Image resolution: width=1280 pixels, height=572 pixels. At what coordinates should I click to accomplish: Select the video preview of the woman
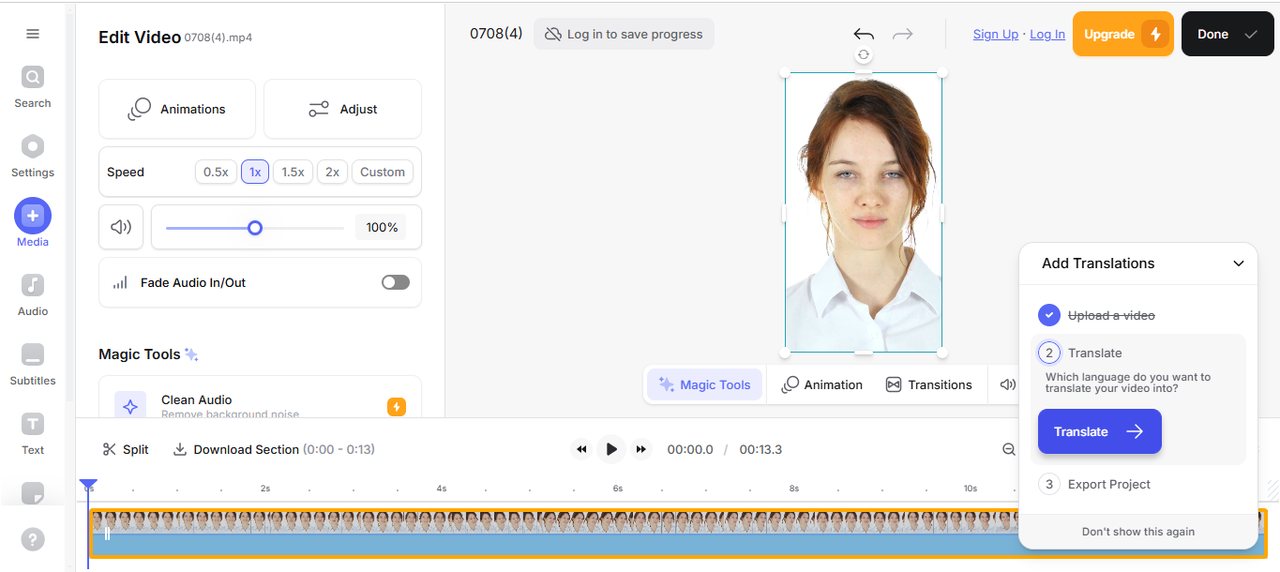point(864,212)
